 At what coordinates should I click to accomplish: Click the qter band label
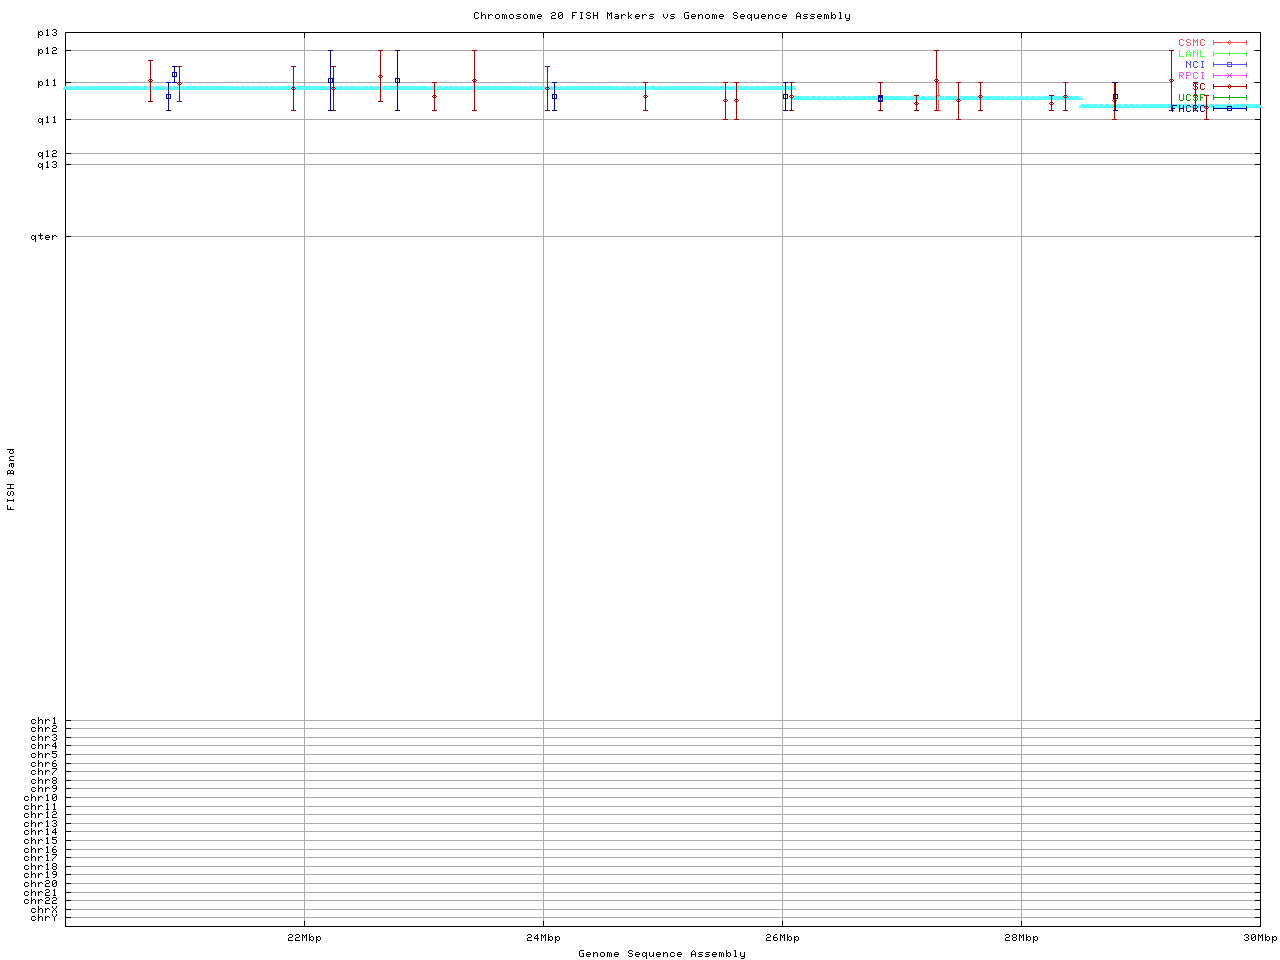tap(44, 237)
